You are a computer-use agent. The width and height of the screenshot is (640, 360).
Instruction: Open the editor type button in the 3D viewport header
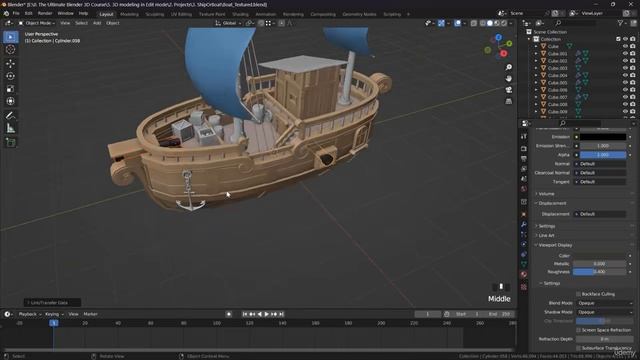tap(9, 23)
